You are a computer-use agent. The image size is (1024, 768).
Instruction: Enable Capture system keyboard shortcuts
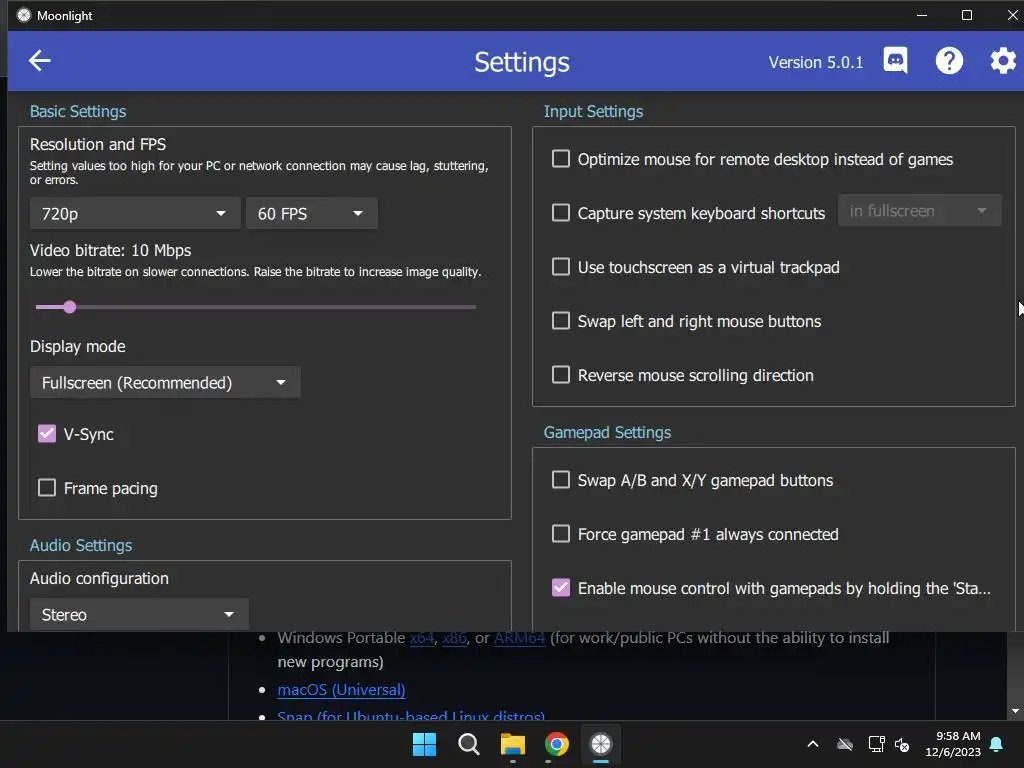point(561,213)
